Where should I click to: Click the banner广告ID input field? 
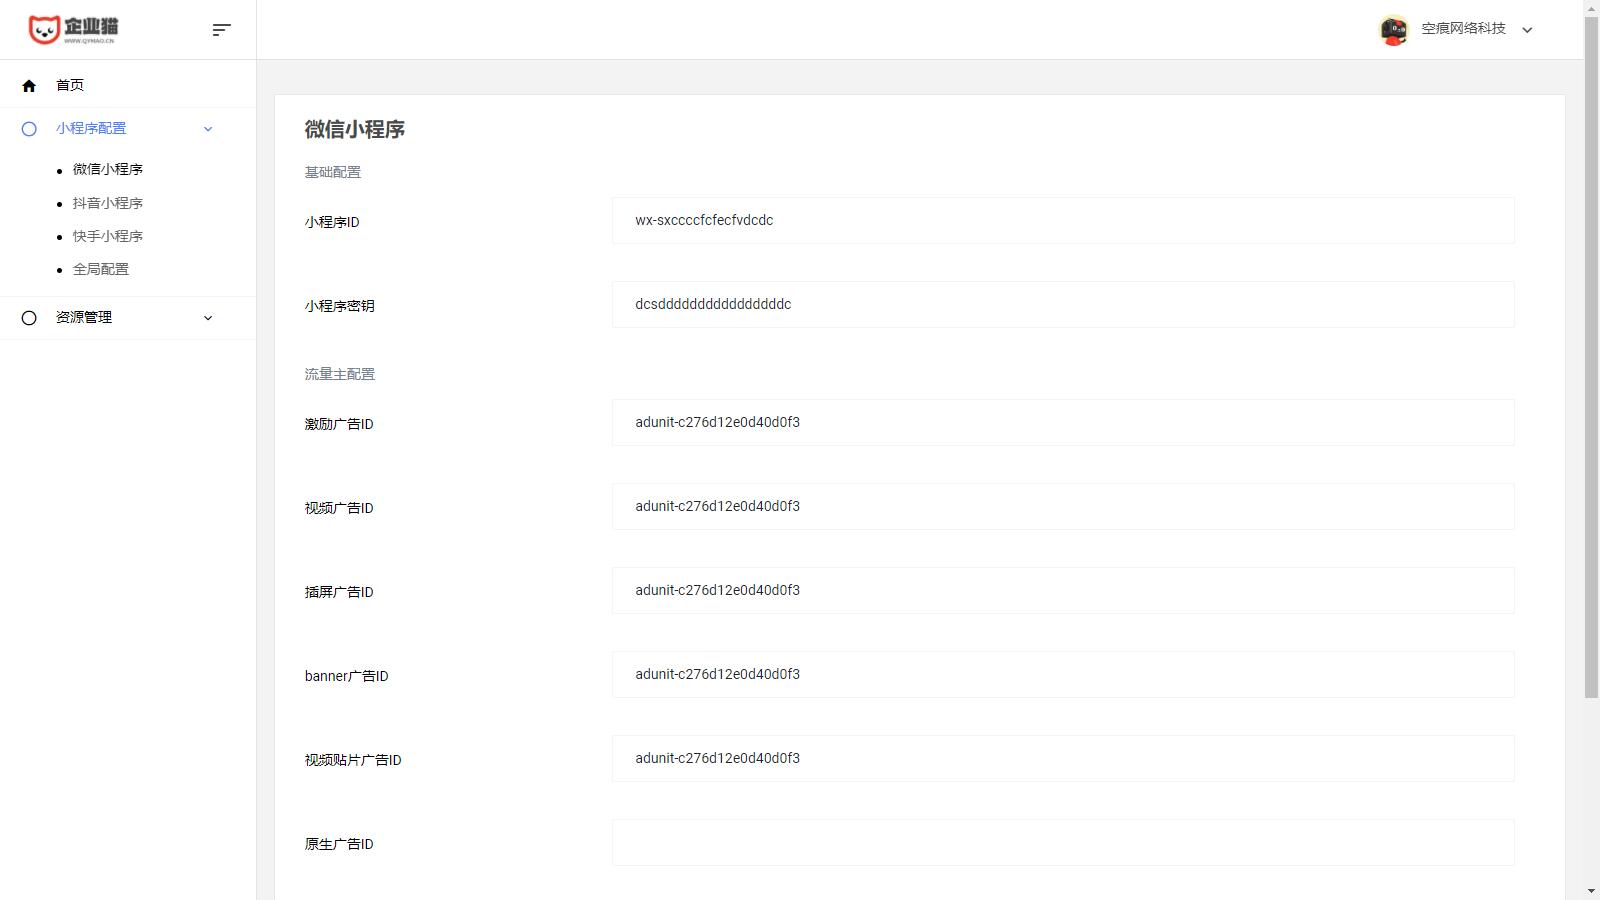[1062, 675]
